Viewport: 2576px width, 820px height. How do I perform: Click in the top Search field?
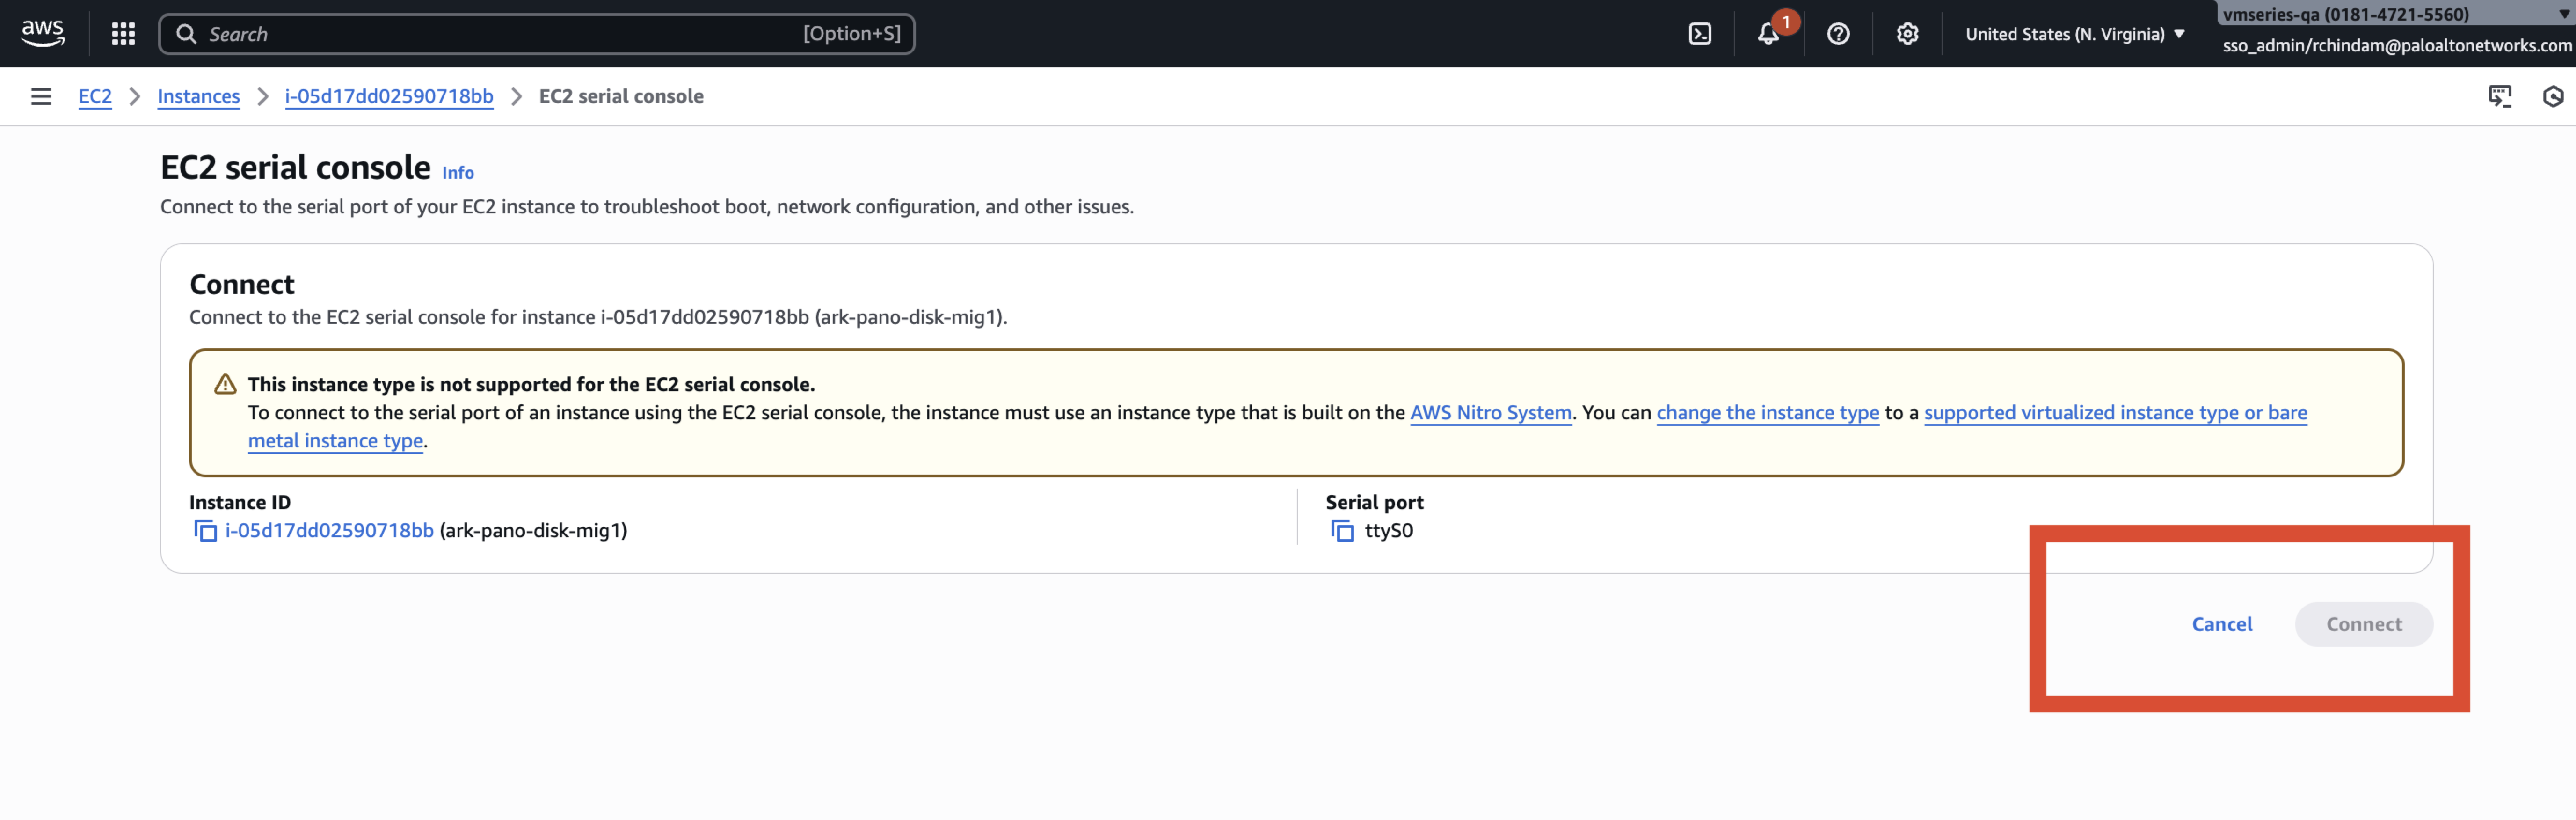[500, 34]
